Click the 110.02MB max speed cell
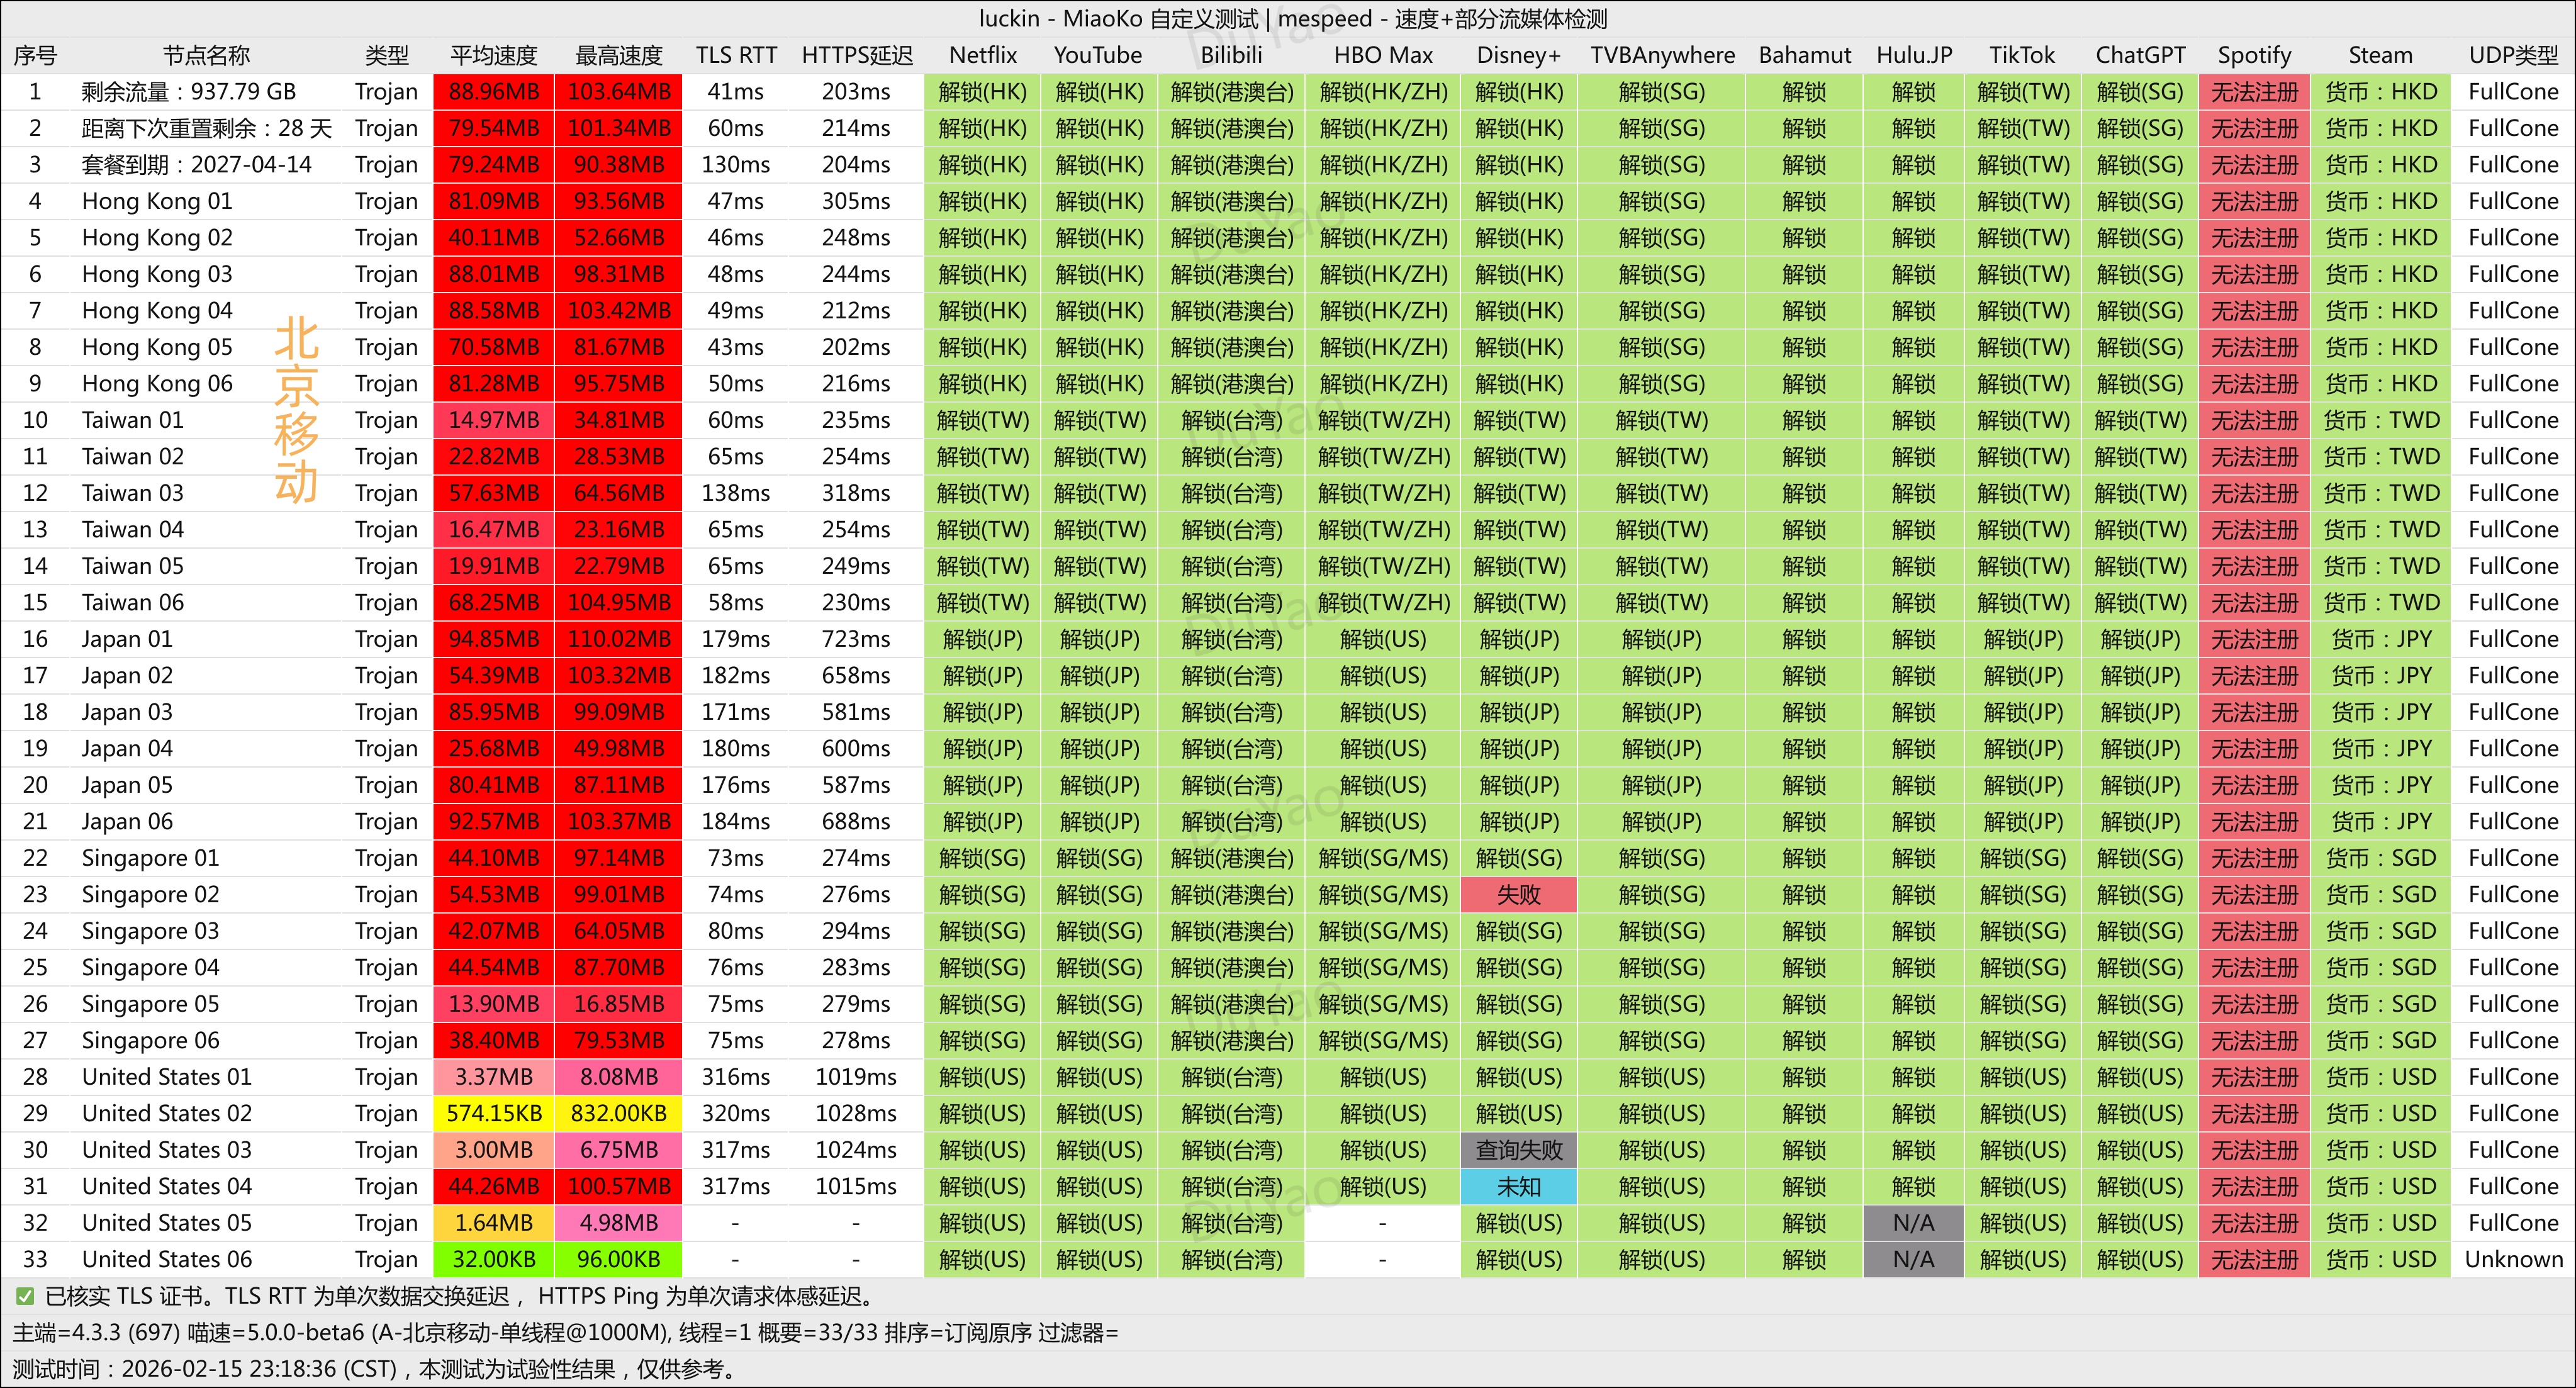2576x1388 pixels. click(x=619, y=639)
